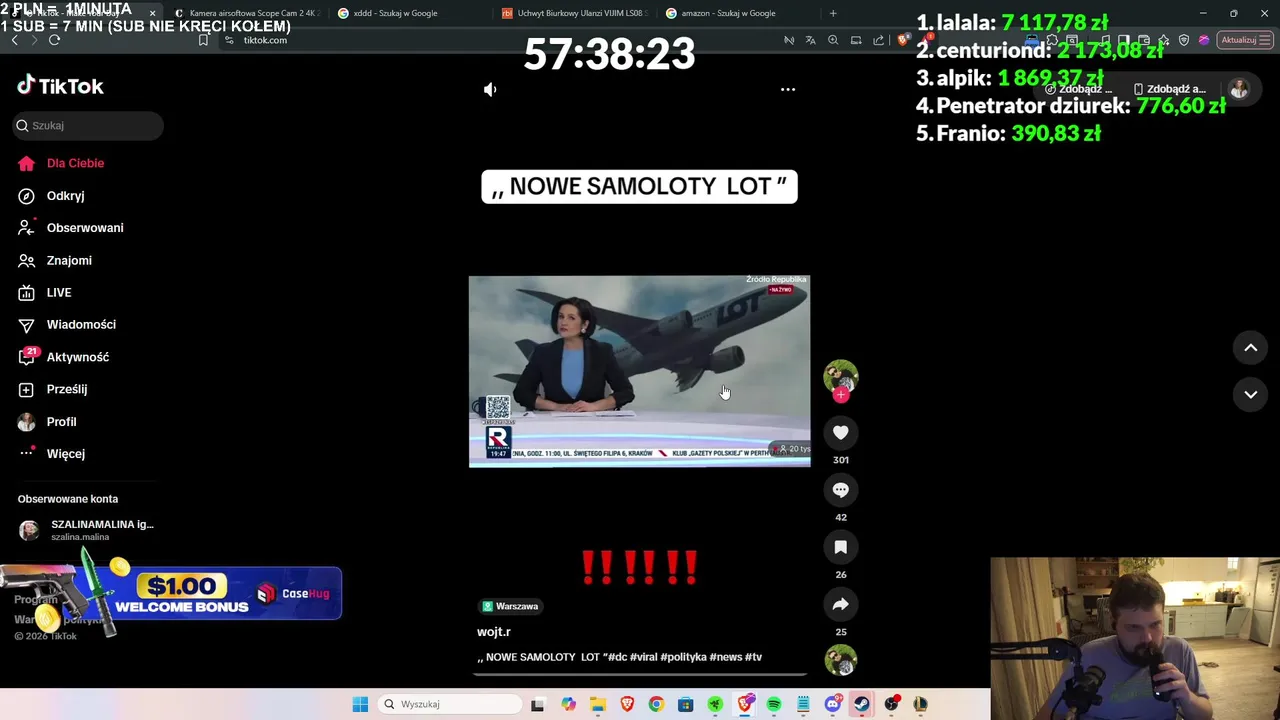Click the Szukaj search field
Screen dimensions: 1280x720
[88, 125]
